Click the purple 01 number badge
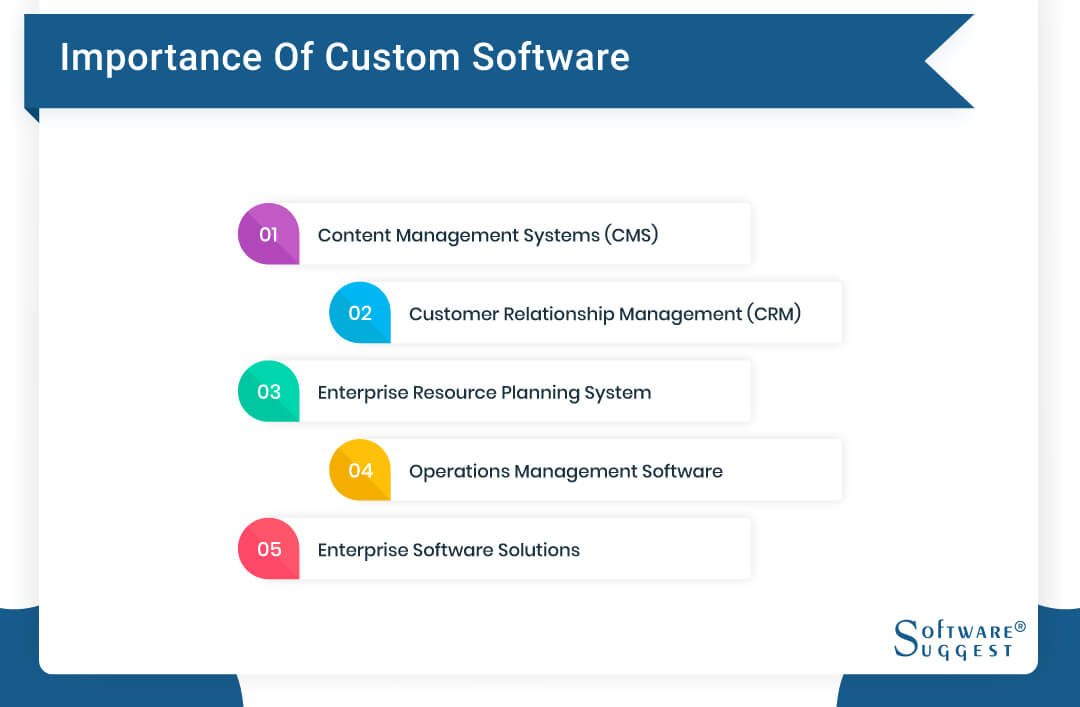 coord(268,234)
